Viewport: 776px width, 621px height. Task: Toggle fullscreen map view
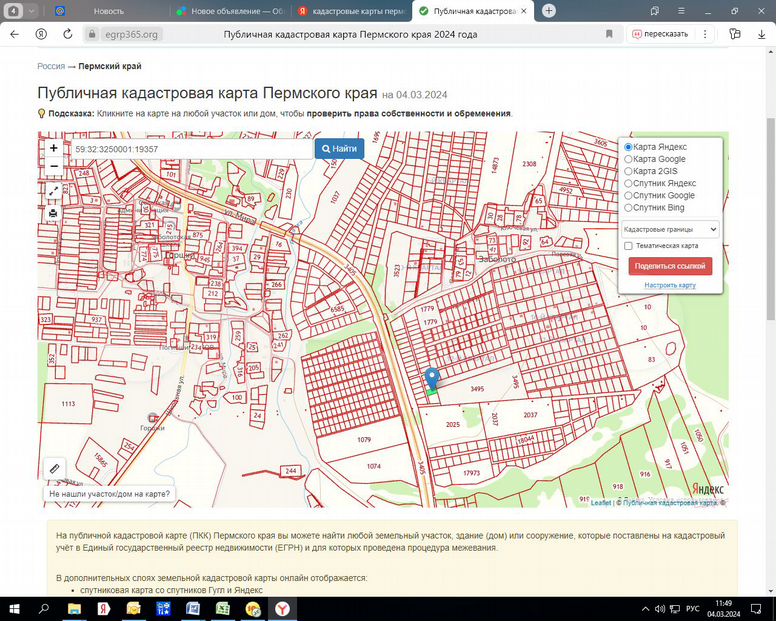54,190
